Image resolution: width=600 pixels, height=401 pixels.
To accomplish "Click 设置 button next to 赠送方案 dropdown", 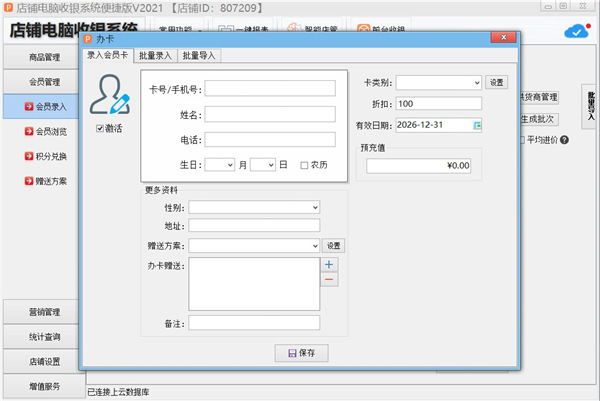I will point(333,246).
